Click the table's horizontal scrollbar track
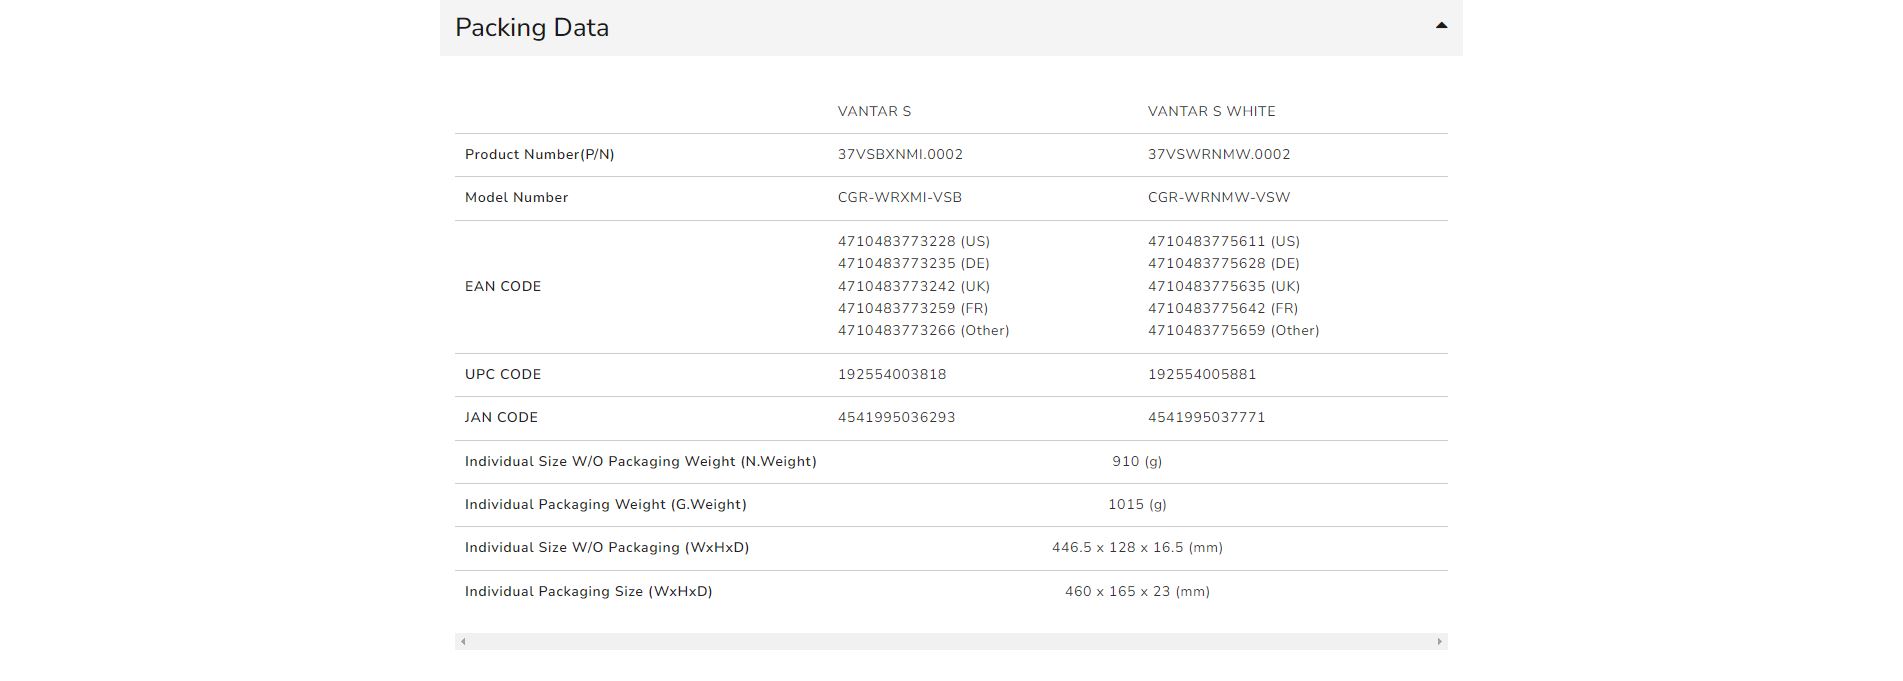The width and height of the screenshot is (1903, 681). (951, 642)
